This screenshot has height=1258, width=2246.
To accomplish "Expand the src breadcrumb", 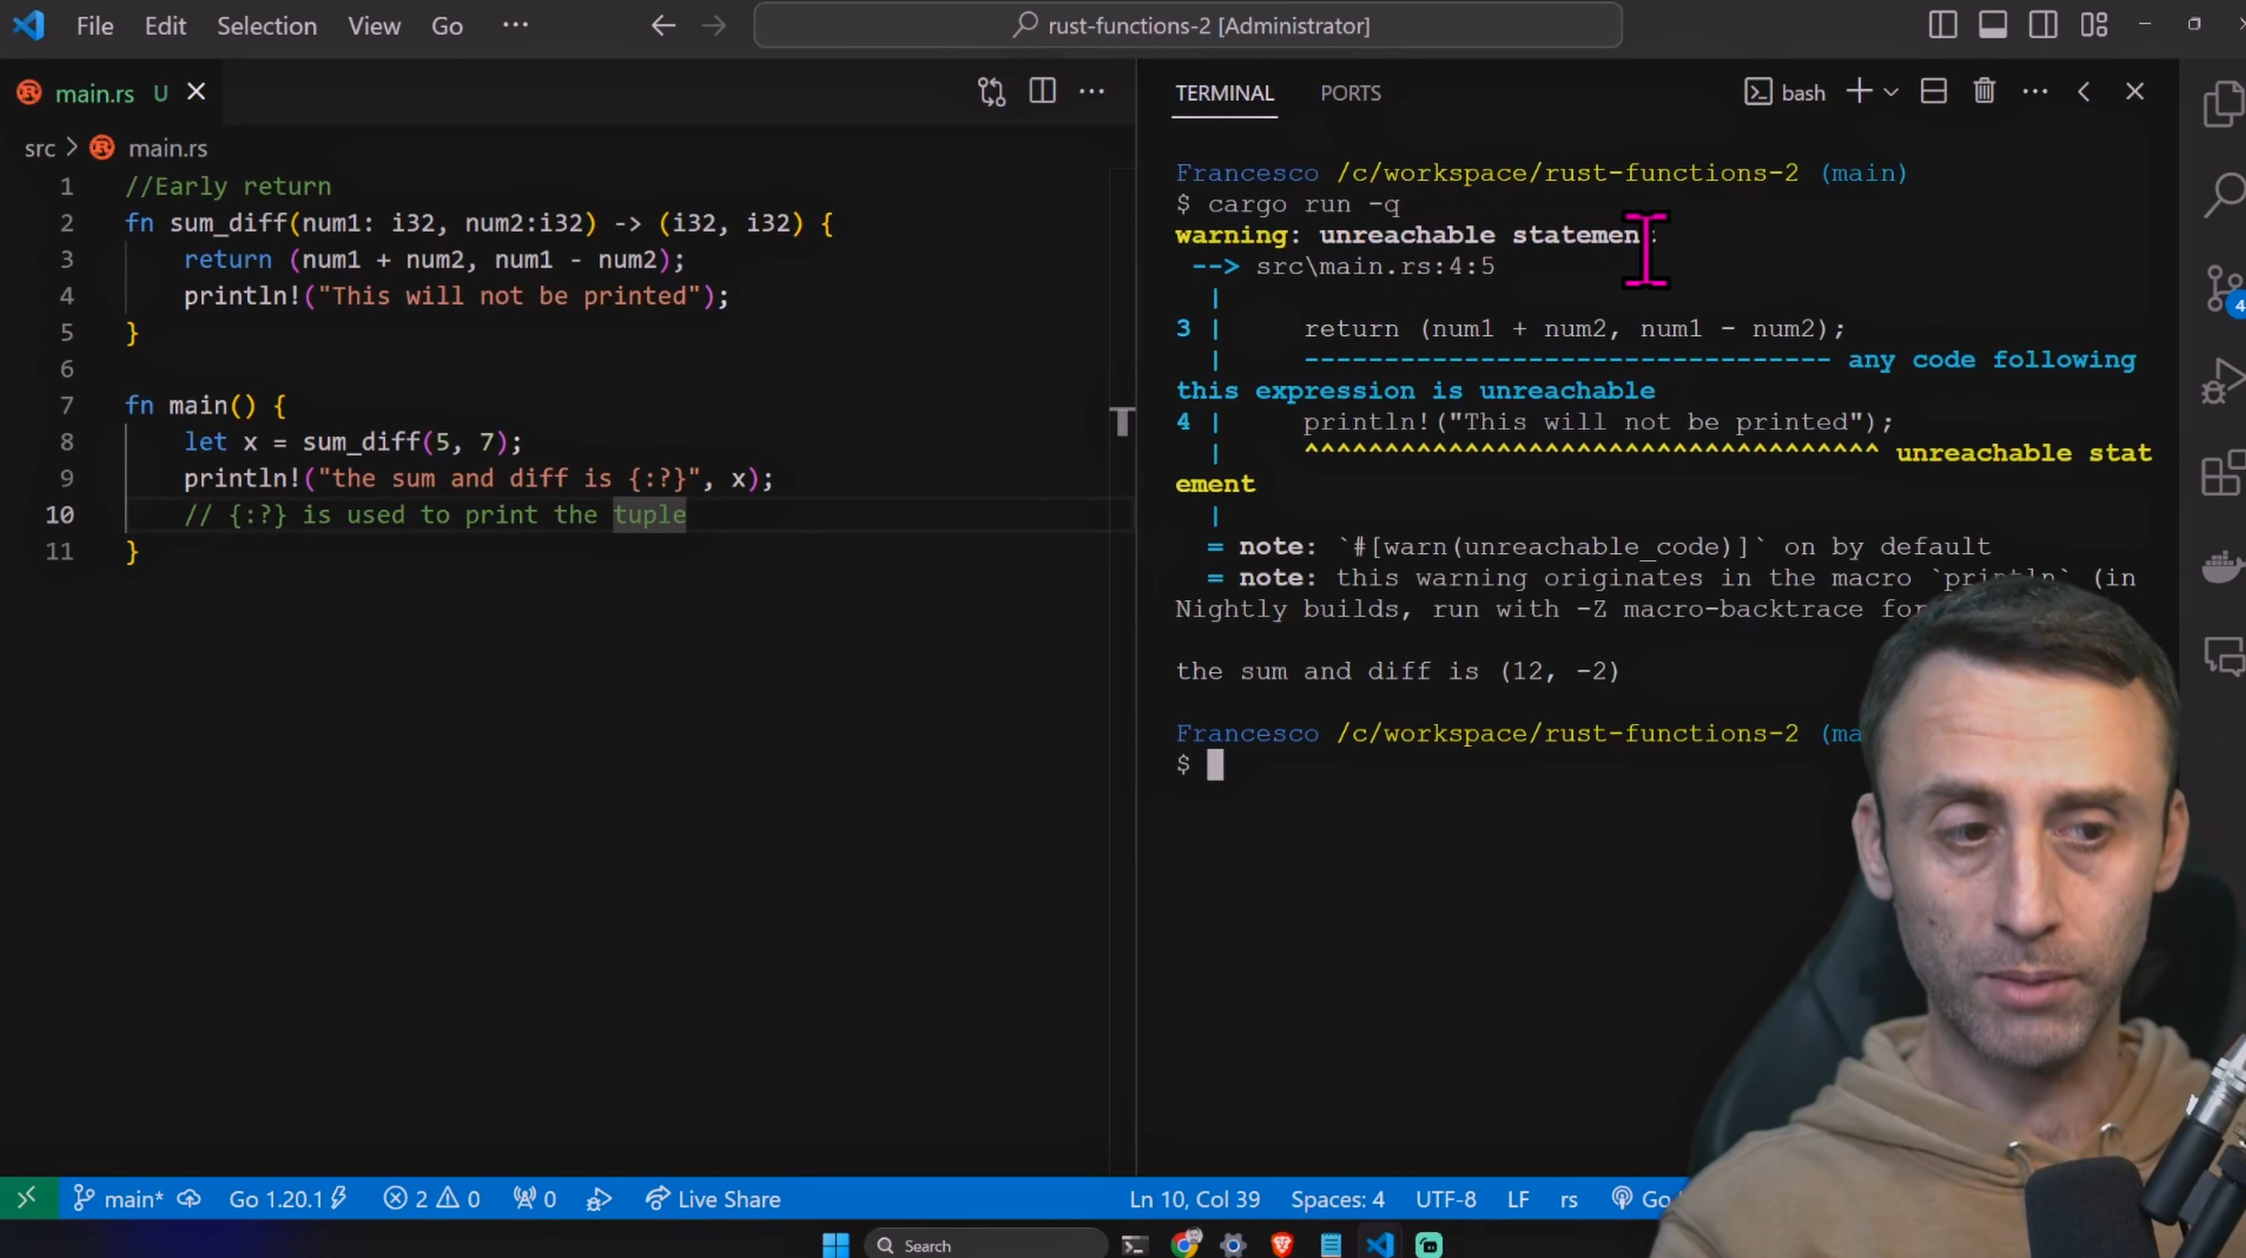I will pyautogui.click(x=39, y=148).
